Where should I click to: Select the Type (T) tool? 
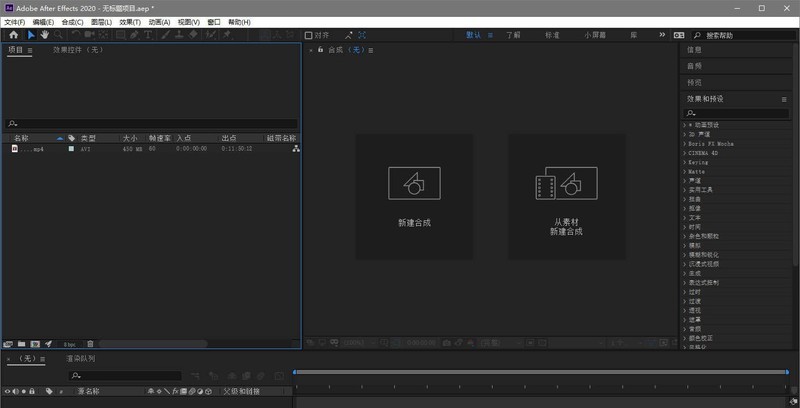[148, 34]
